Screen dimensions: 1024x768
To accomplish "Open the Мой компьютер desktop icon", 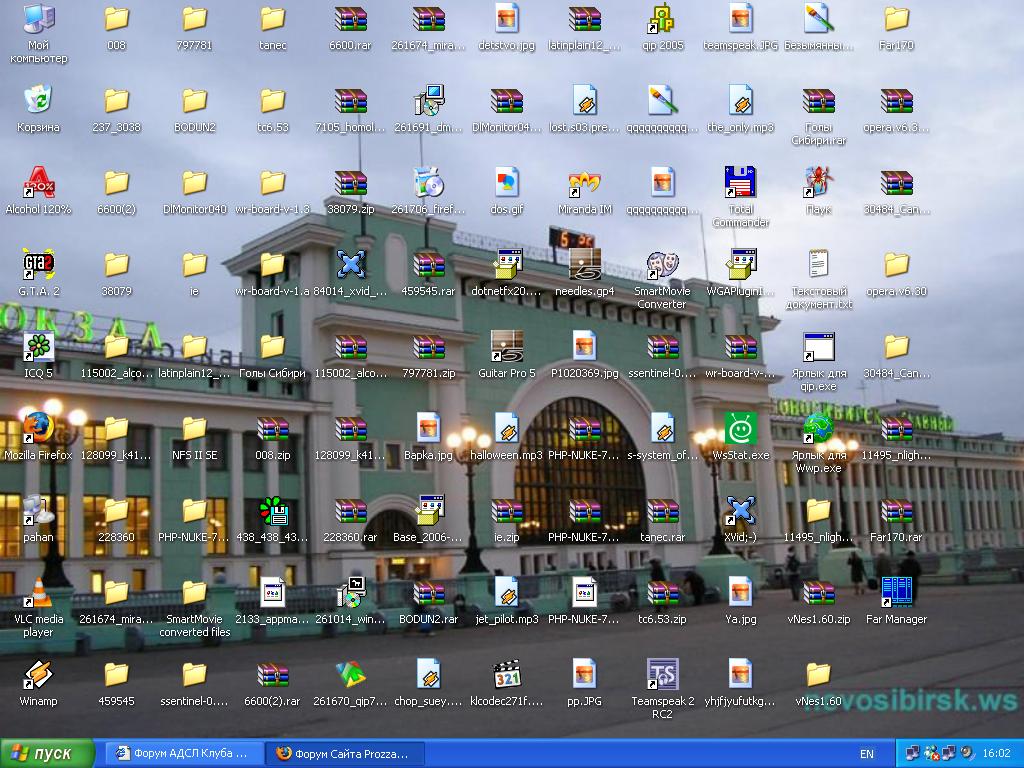I will coord(39,20).
